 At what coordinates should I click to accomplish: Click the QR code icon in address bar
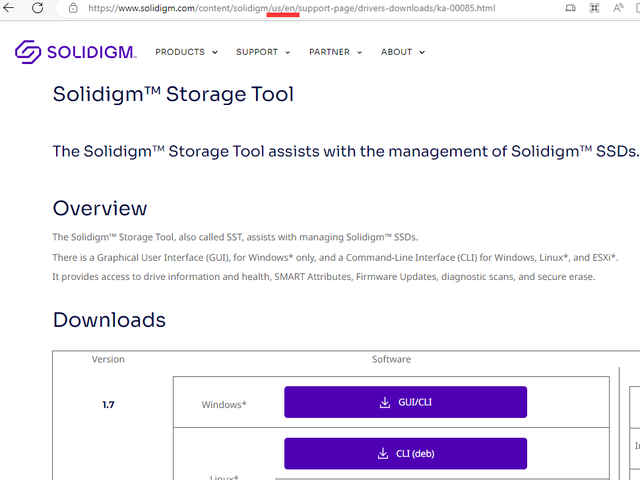click(594, 8)
